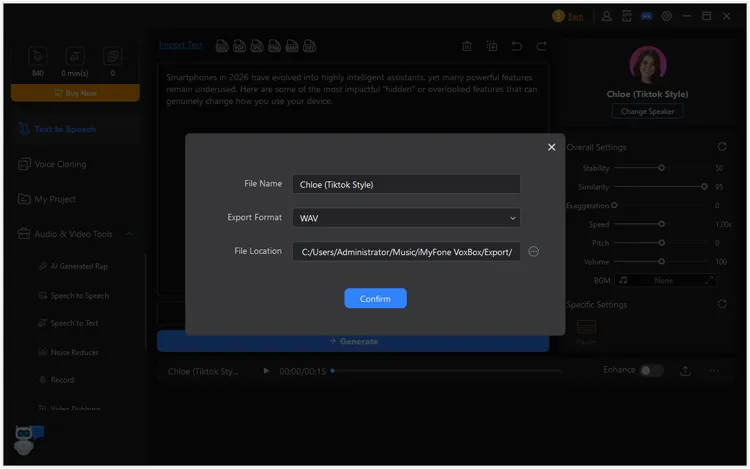Click the export upload icon

(685, 371)
